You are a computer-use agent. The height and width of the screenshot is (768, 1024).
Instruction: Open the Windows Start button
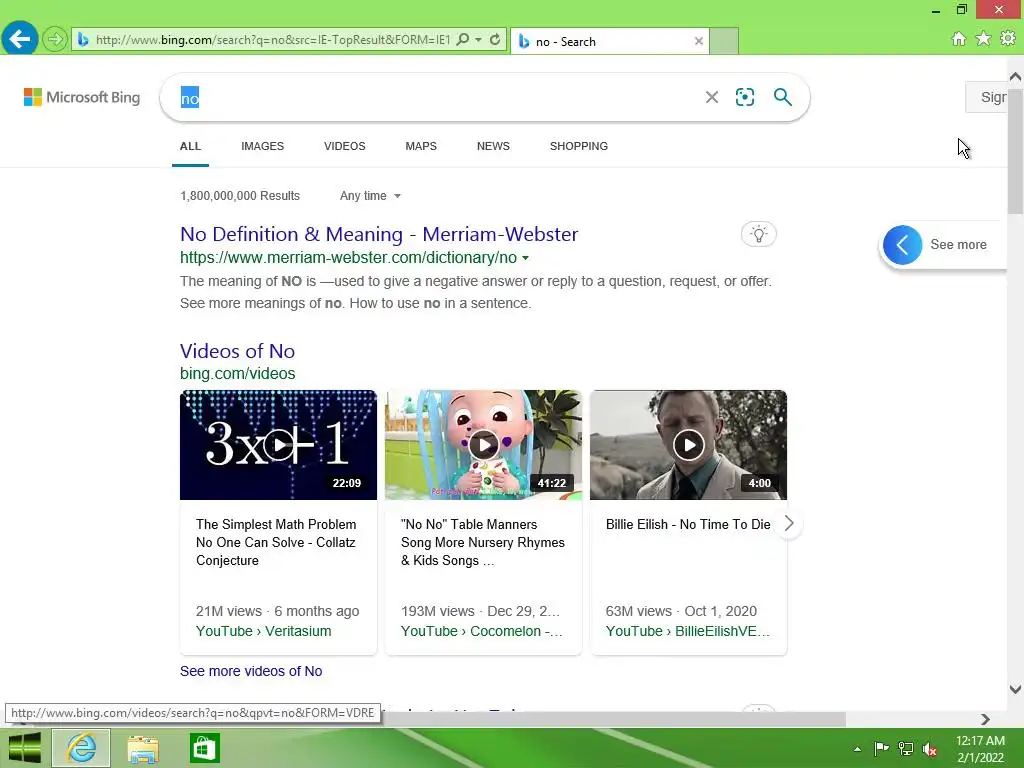pyautogui.click(x=24, y=748)
